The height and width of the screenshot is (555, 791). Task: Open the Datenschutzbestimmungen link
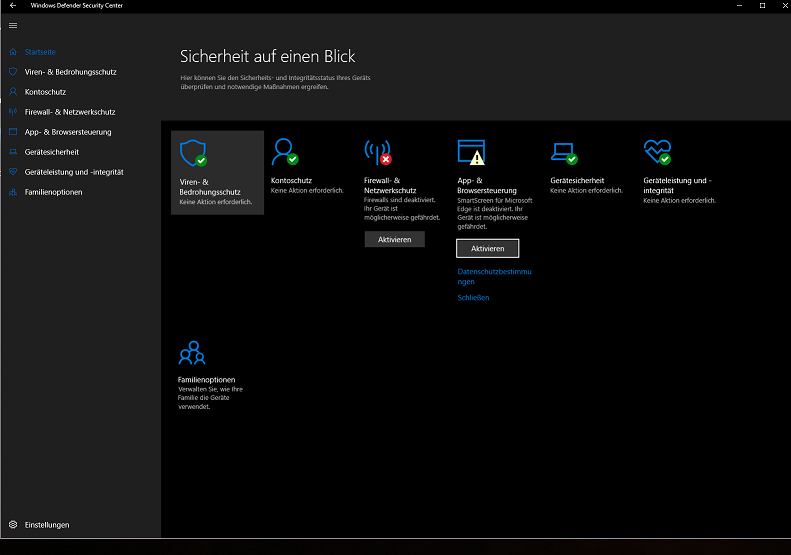tap(494, 276)
